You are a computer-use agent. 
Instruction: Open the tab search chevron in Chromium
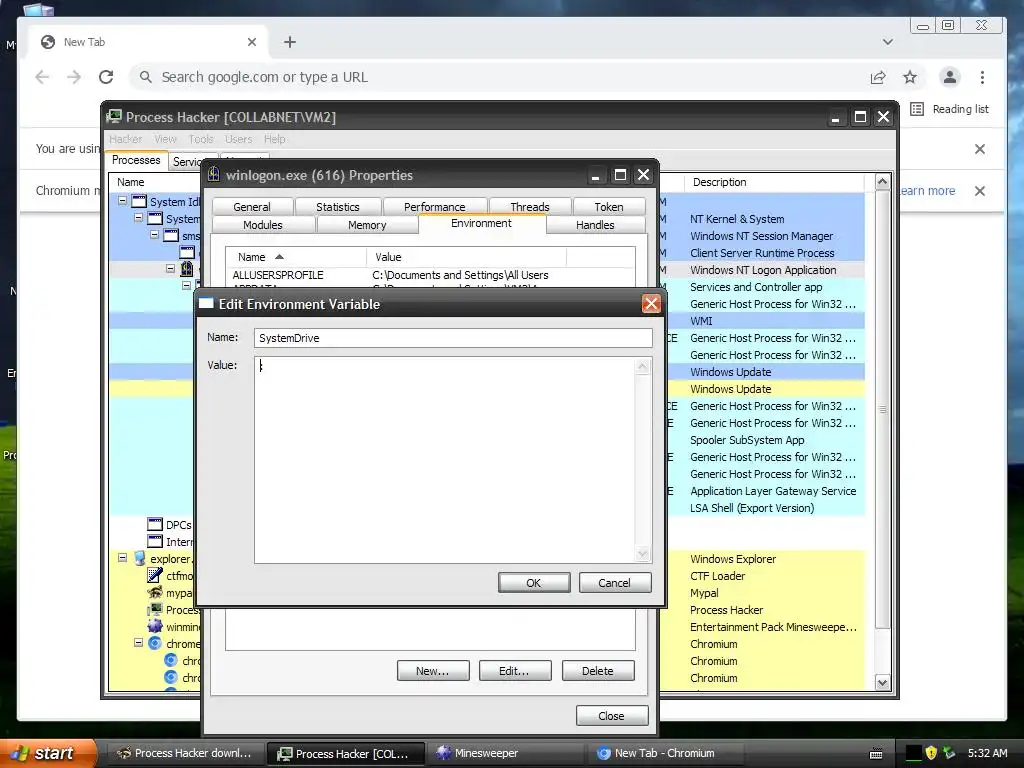[888, 42]
